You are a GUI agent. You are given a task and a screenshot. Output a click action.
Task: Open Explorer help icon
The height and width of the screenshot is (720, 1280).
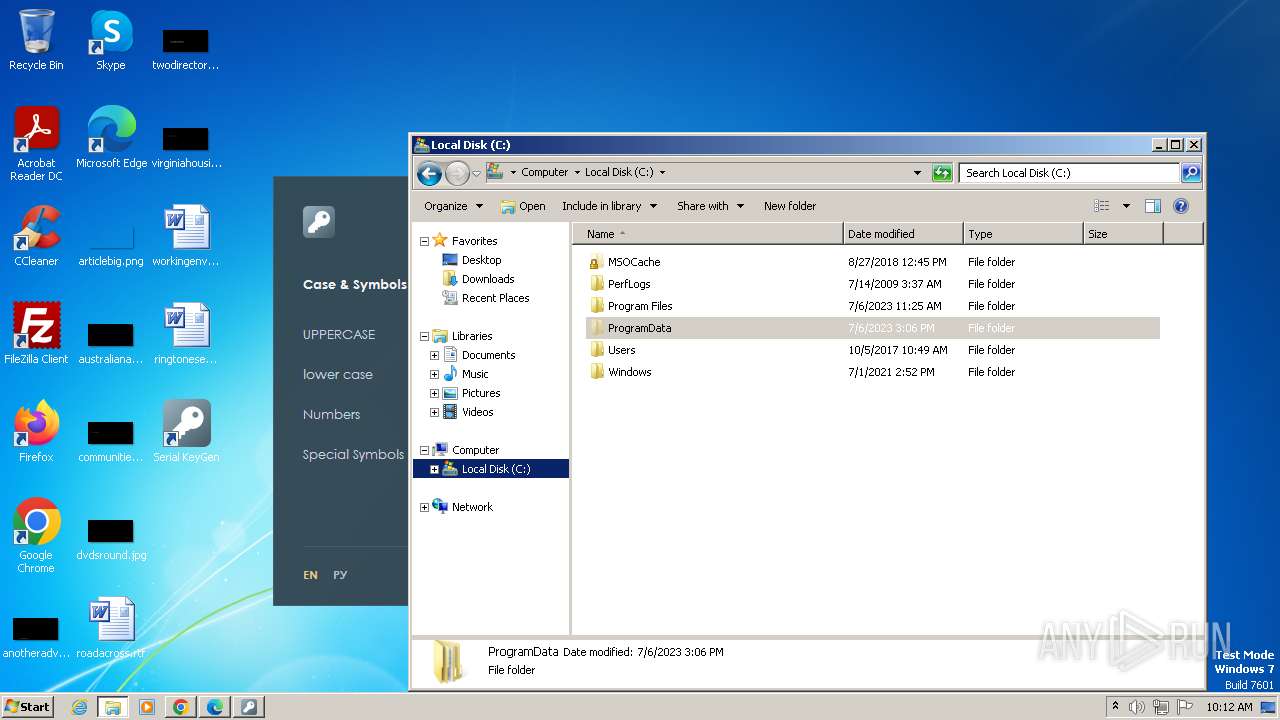pyautogui.click(x=1180, y=206)
